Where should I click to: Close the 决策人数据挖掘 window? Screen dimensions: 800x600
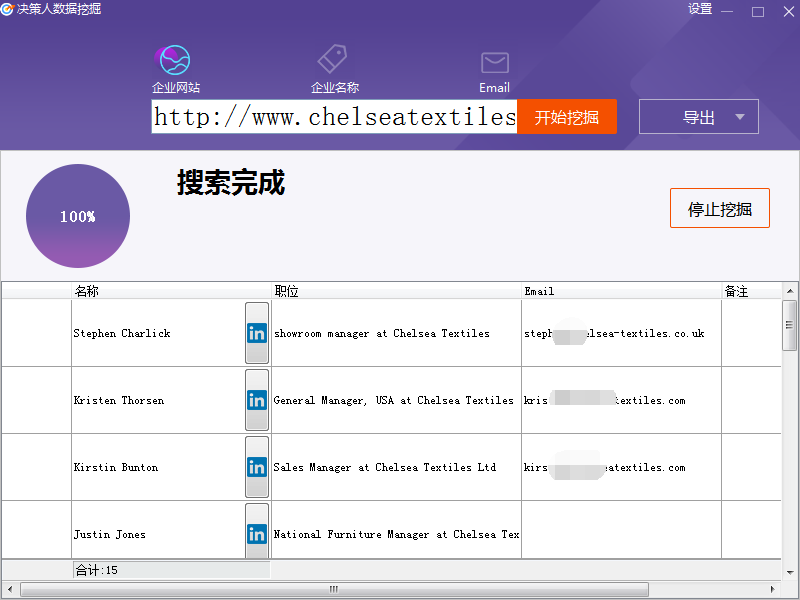pos(789,11)
